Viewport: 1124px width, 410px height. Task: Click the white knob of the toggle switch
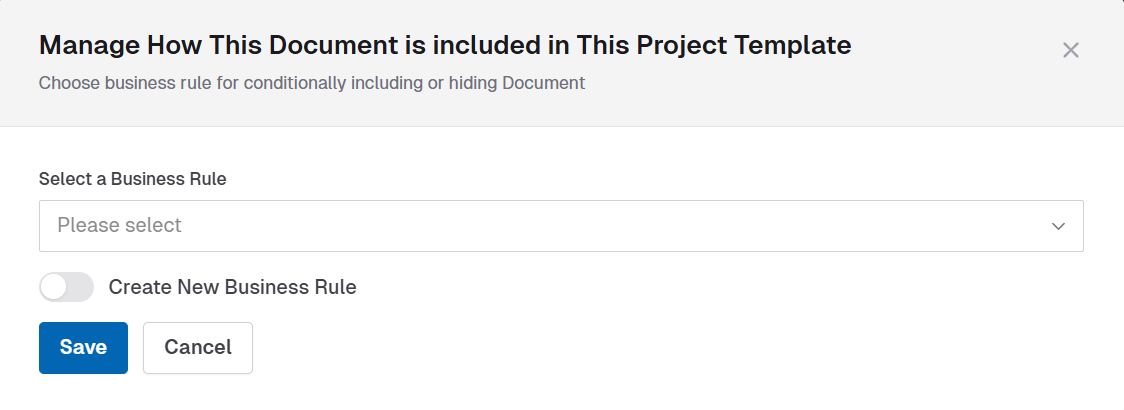pos(54,287)
